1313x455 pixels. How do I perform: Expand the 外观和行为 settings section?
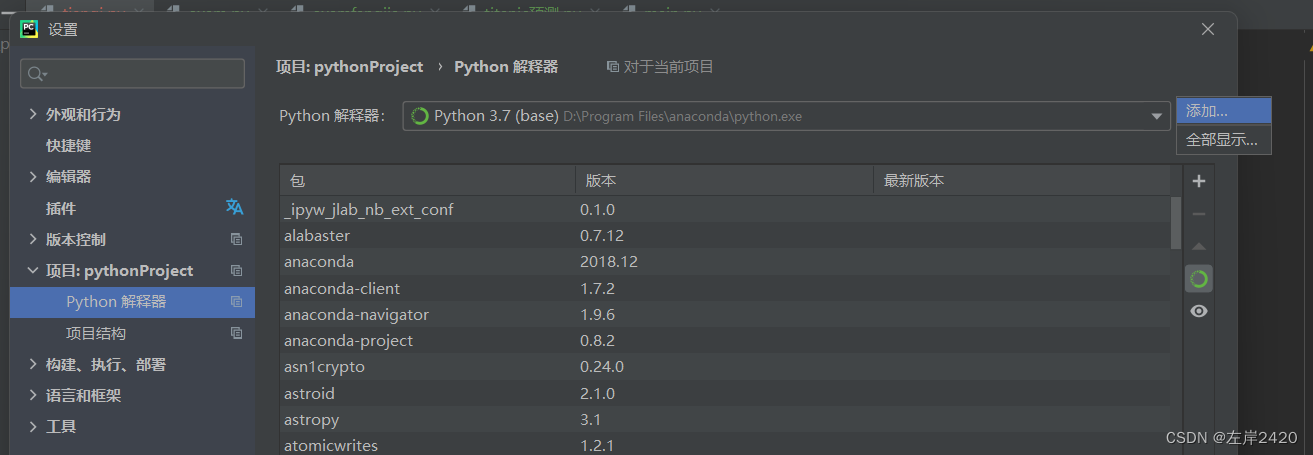click(34, 114)
